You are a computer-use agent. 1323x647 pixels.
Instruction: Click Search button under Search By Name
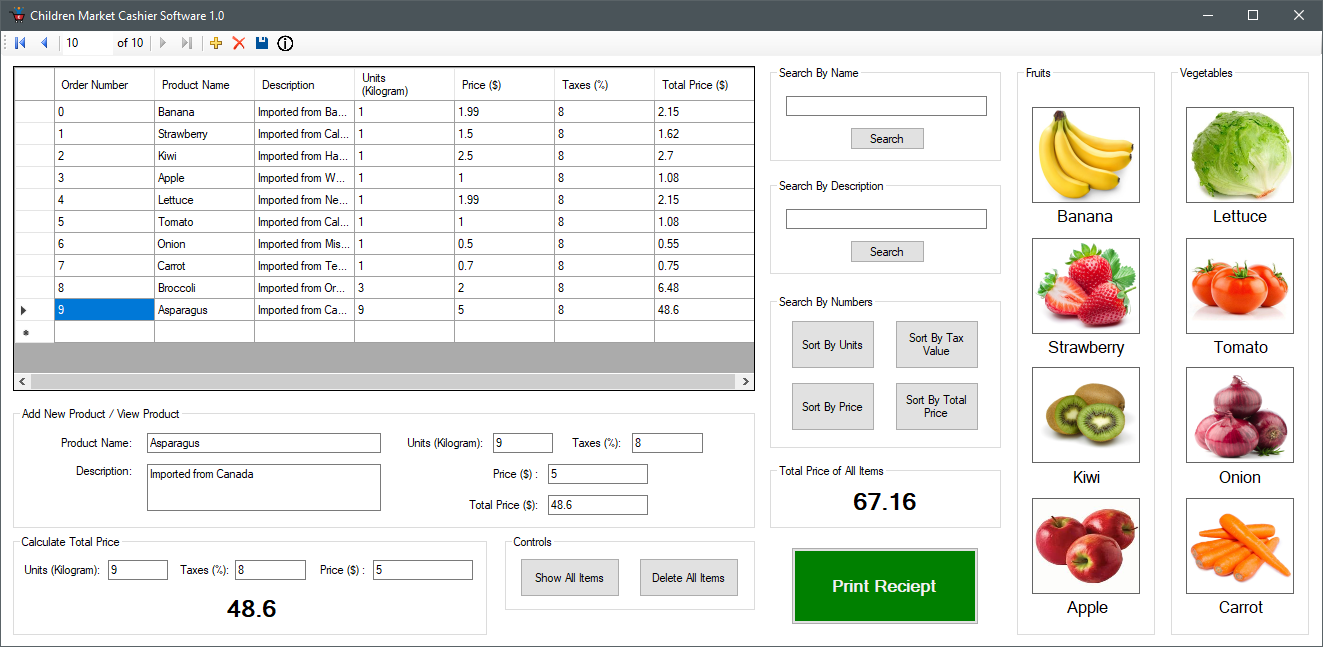pos(887,139)
